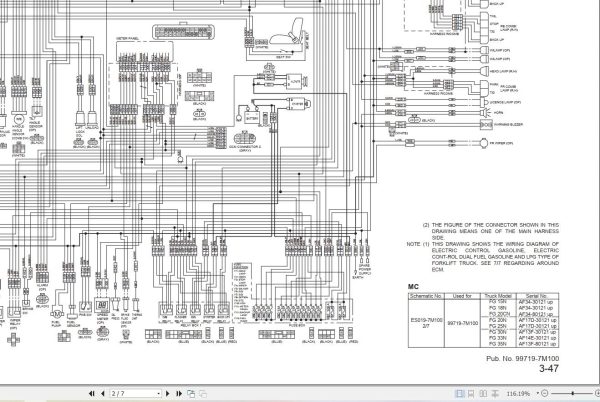The width and height of the screenshot is (600, 402).
Task: Click the zoom slider handle
Action: click(573, 393)
